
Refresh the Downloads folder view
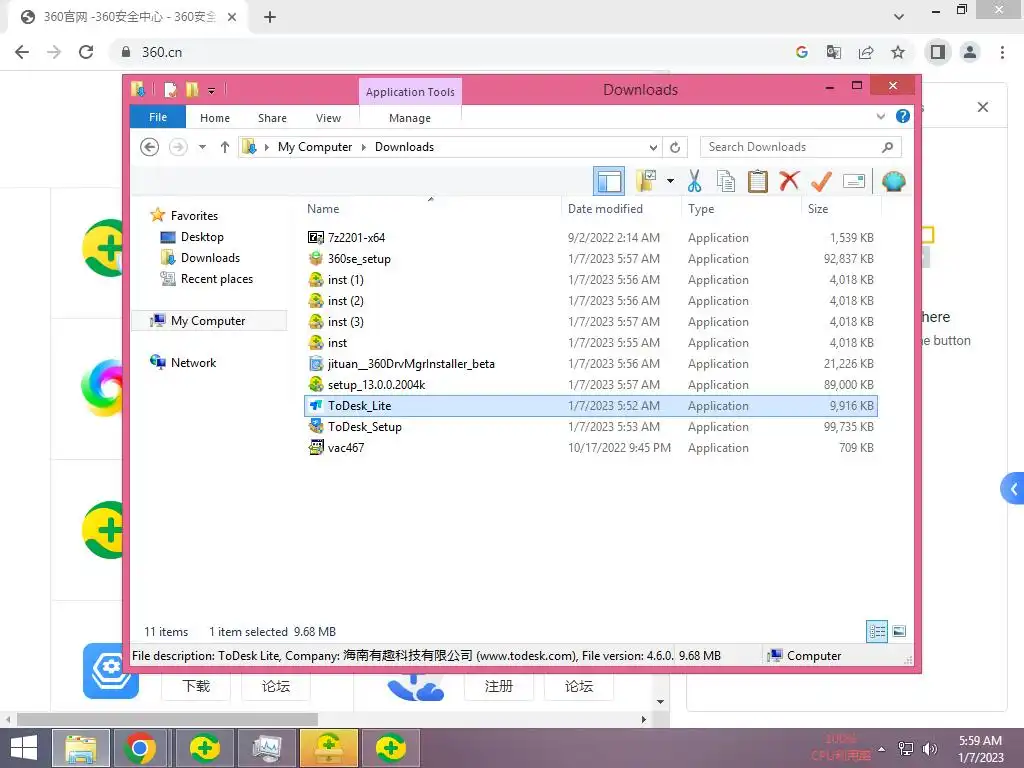coord(675,147)
